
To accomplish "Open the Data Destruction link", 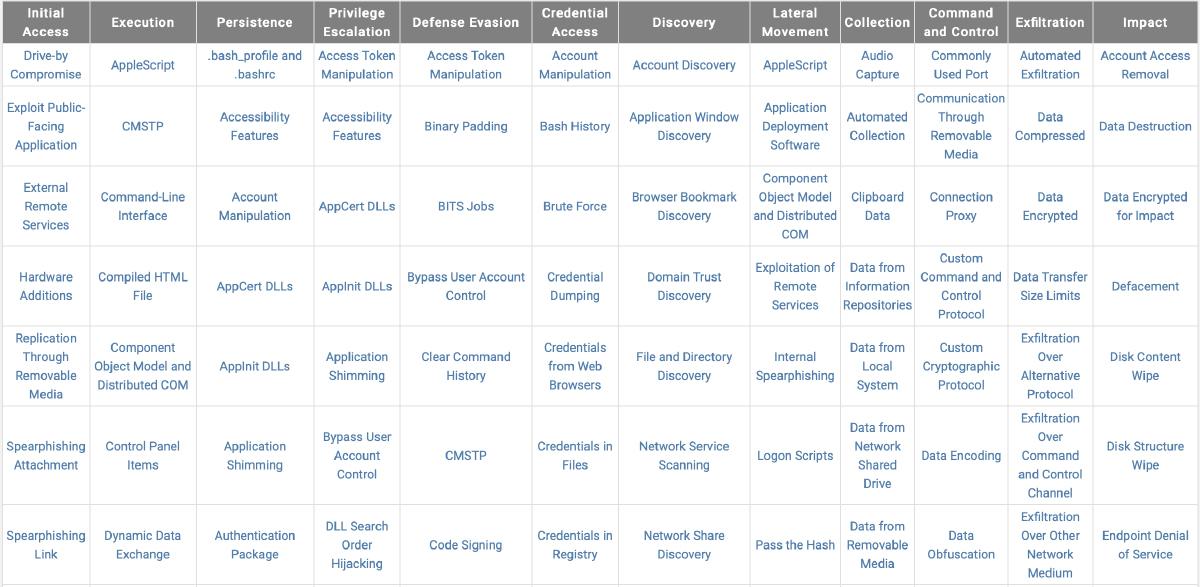I will [1145, 126].
